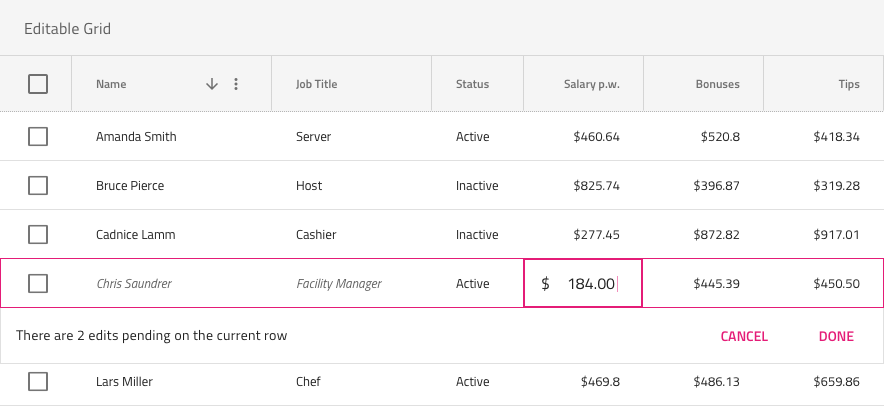Cancel the pending row edits
This screenshot has height=406, width=884.
743,336
